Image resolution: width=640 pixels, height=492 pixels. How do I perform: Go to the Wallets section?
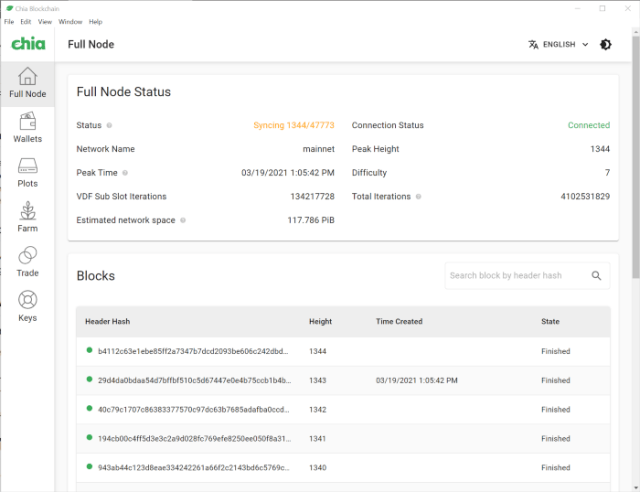(x=27, y=127)
